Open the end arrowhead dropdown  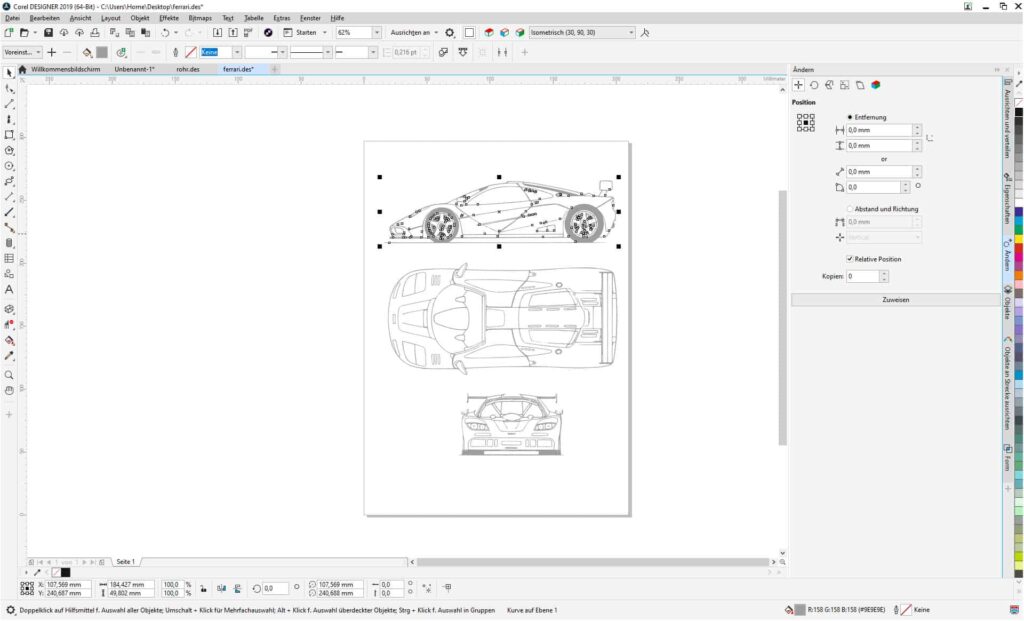coord(373,52)
